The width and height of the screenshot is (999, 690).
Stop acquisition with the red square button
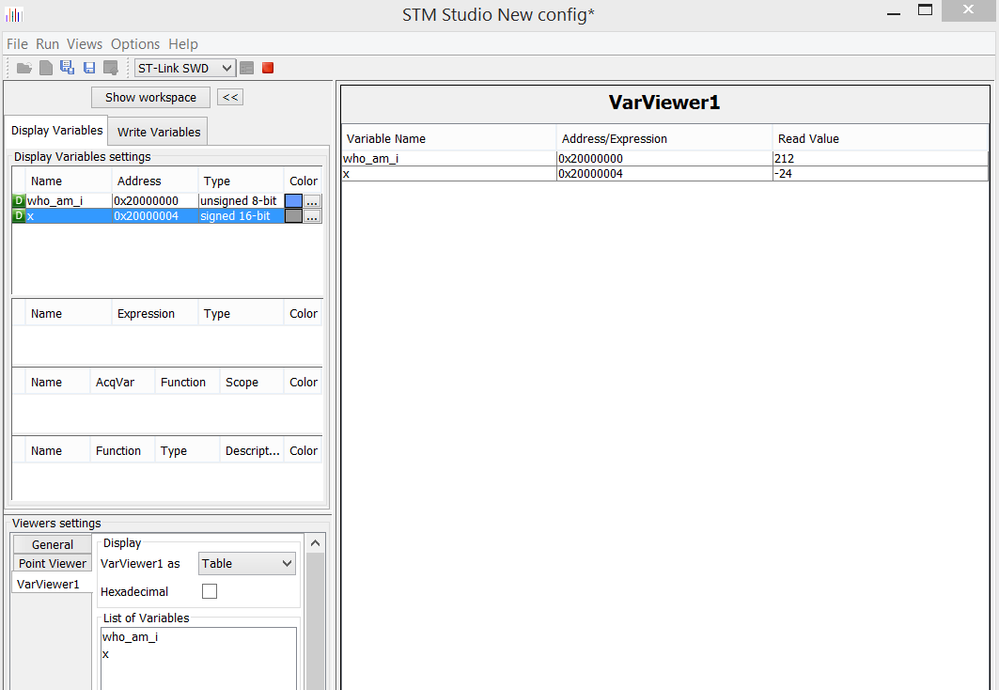click(x=268, y=68)
